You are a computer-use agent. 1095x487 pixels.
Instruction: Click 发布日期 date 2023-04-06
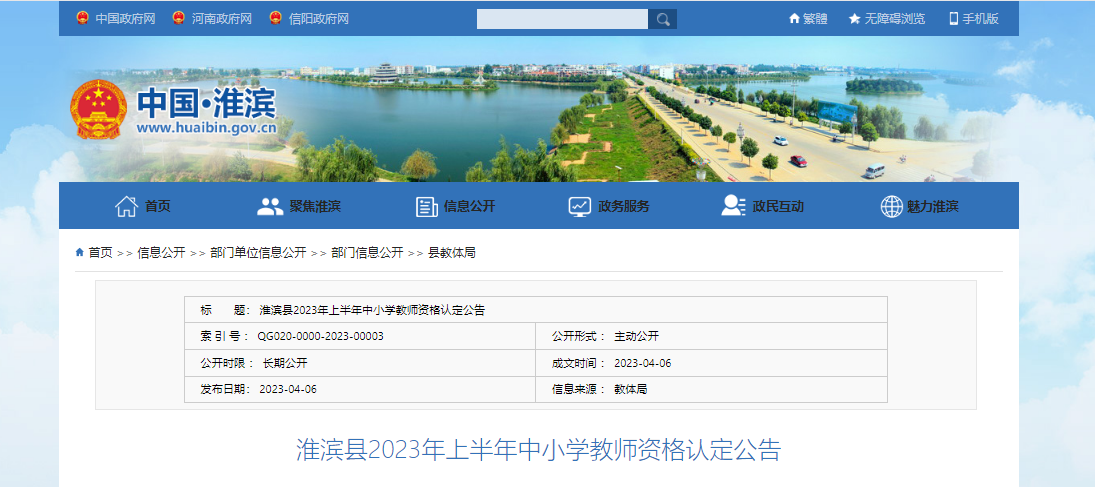click(x=288, y=390)
